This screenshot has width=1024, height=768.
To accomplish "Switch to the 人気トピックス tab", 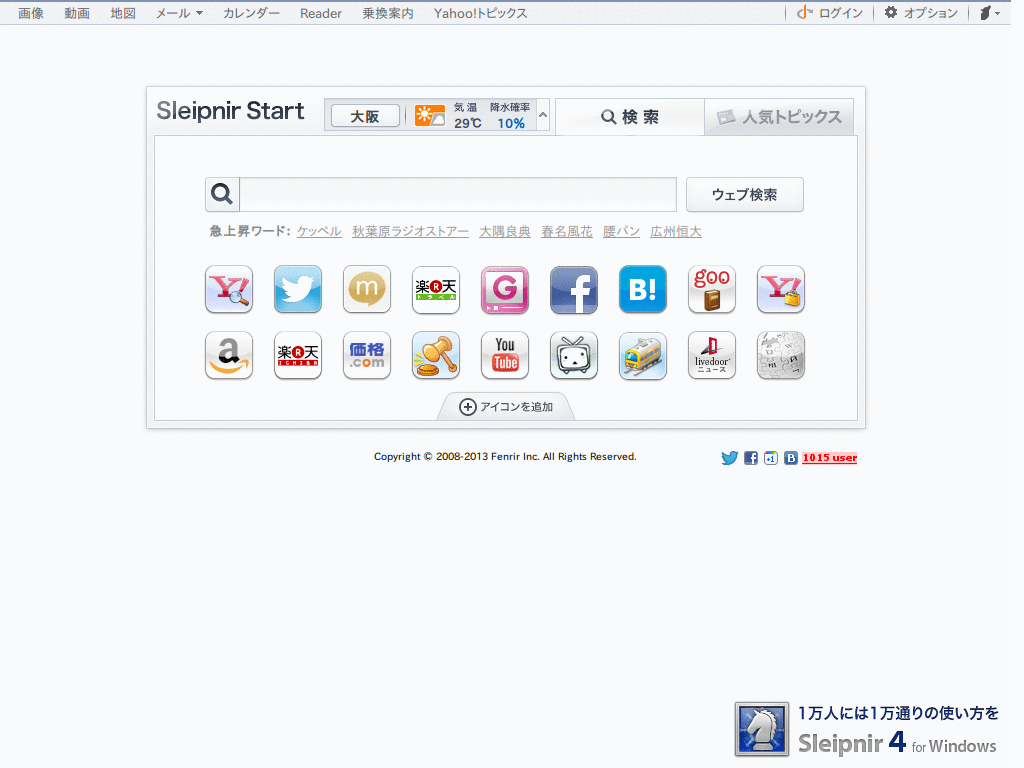I will [779, 117].
